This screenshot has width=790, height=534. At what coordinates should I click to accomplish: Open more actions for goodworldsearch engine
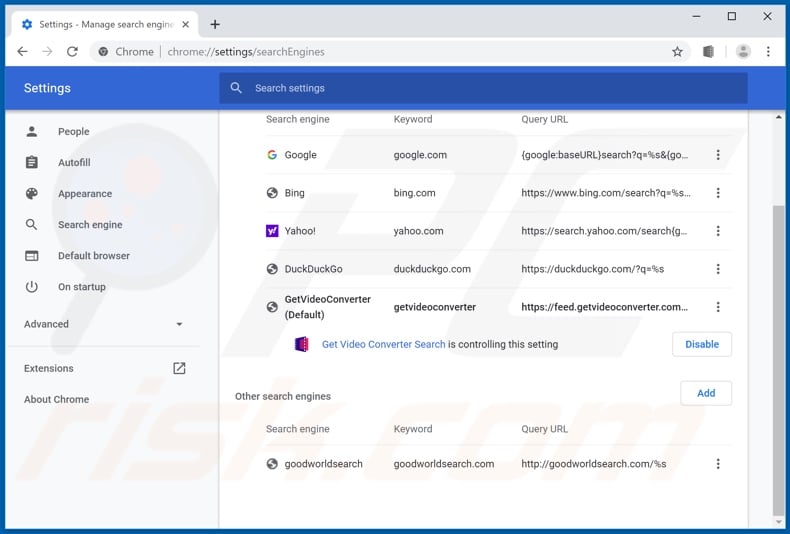718,463
